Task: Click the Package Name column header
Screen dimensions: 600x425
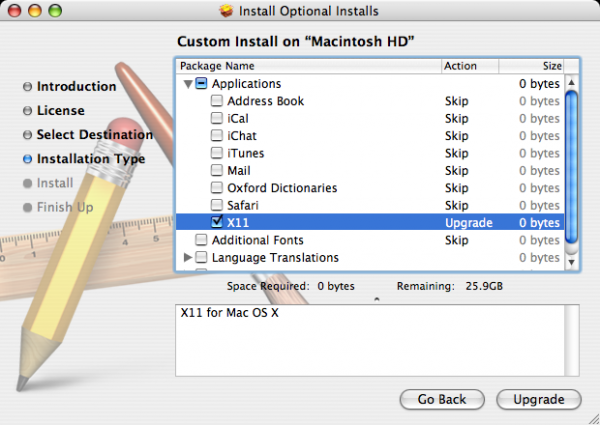Action: 308,66
